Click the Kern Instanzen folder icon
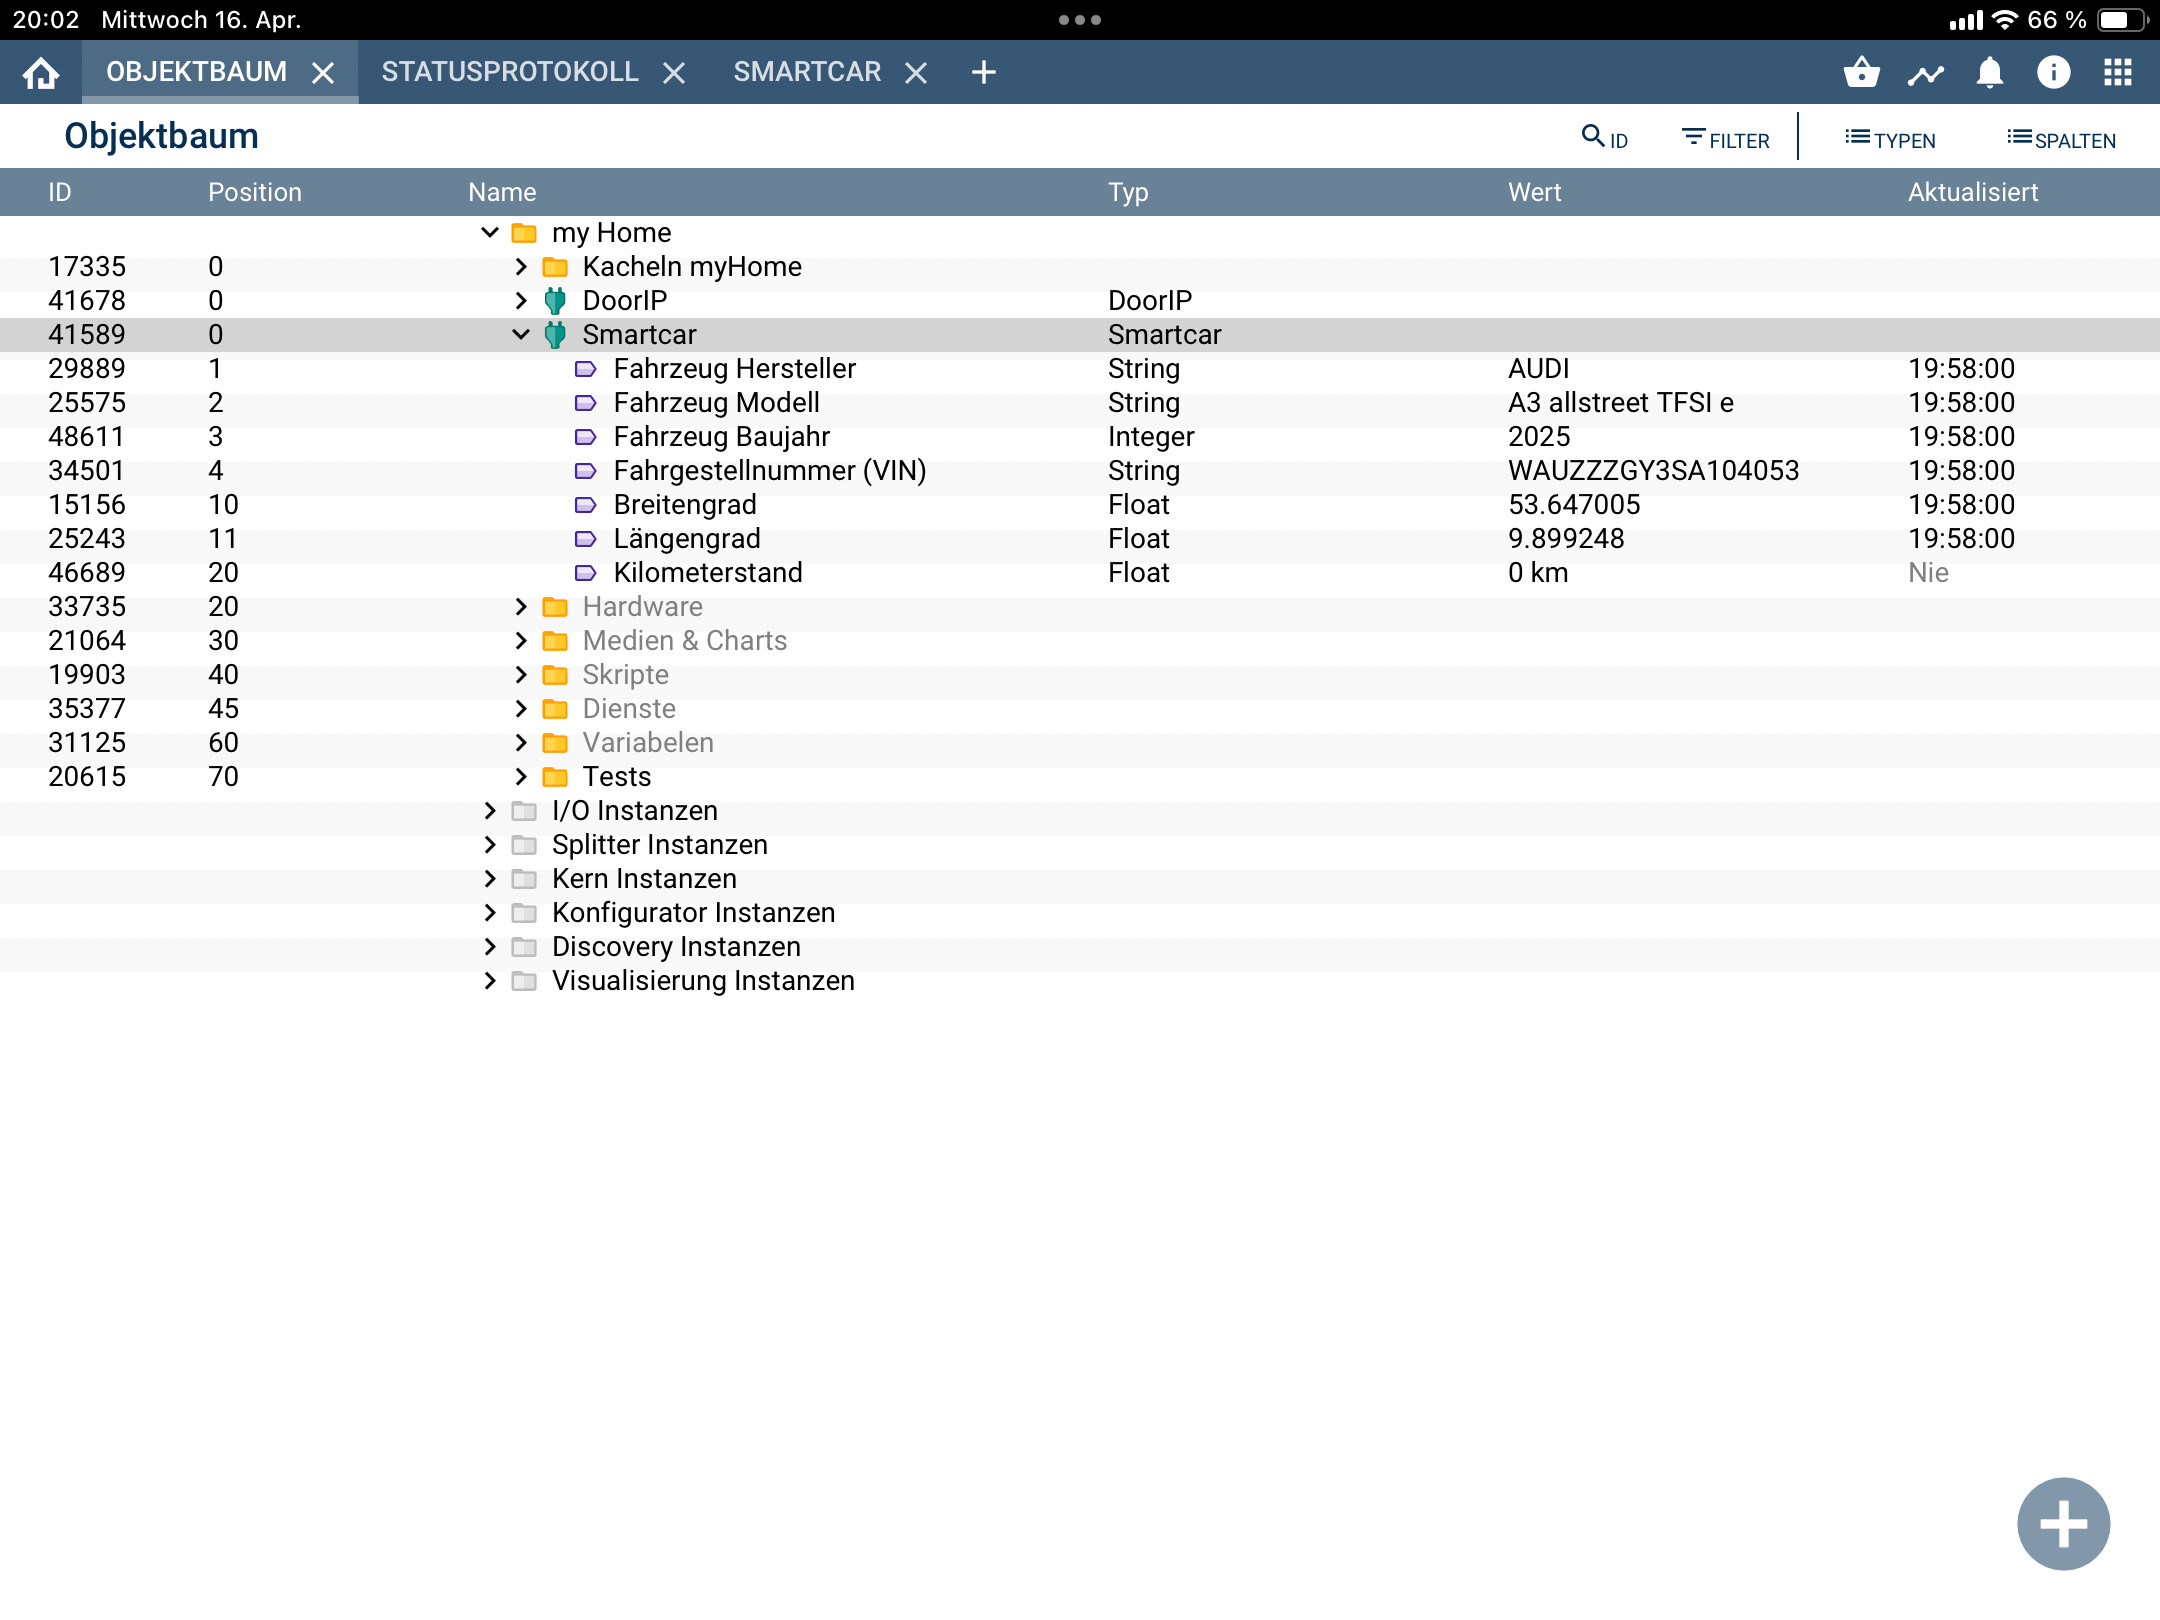The image size is (2160, 1620). [524, 879]
